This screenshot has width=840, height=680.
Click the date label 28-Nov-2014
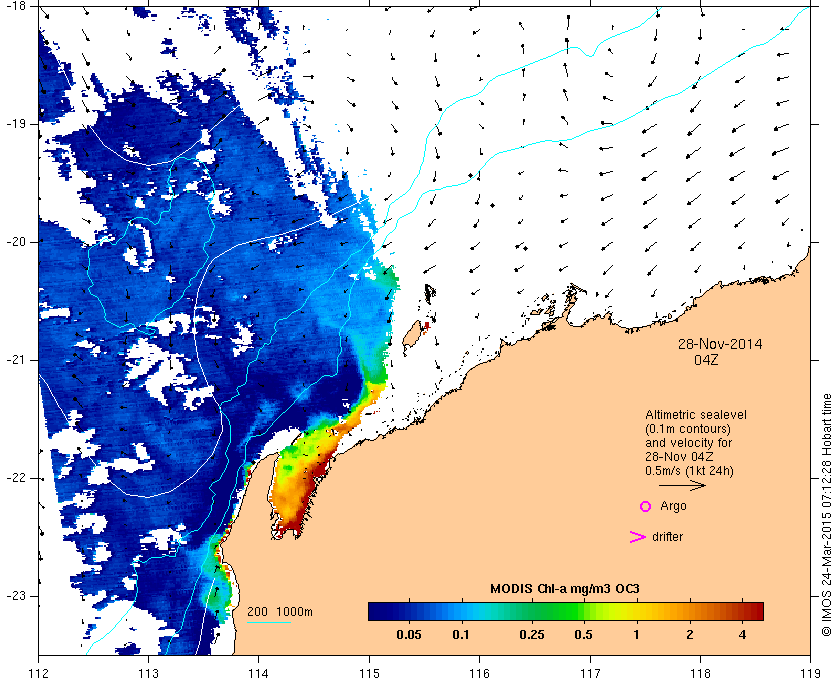coord(720,344)
